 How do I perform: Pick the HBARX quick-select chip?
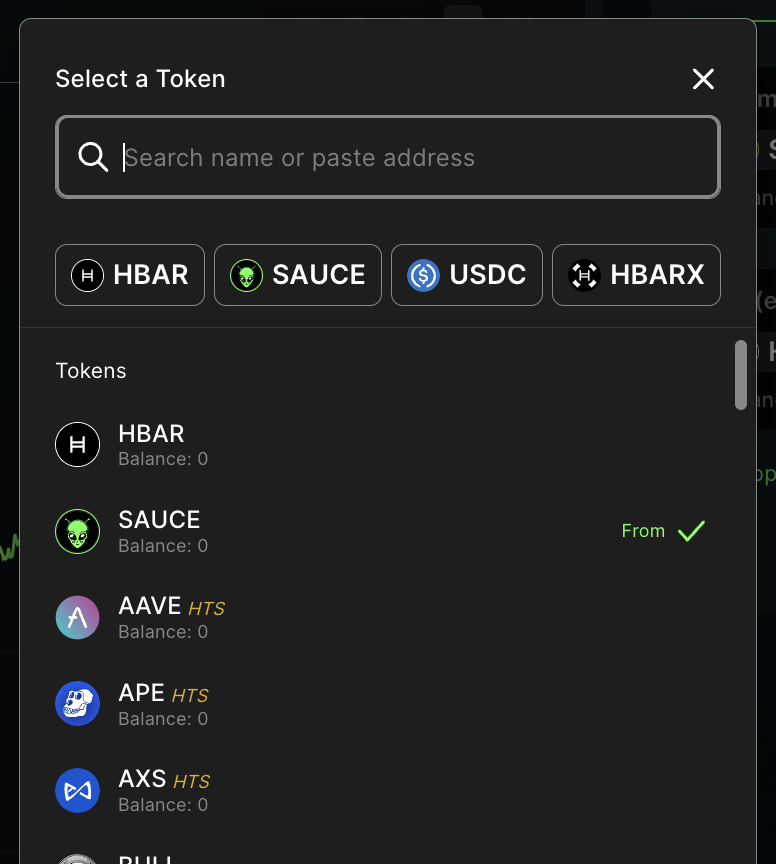tap(636, 275)
